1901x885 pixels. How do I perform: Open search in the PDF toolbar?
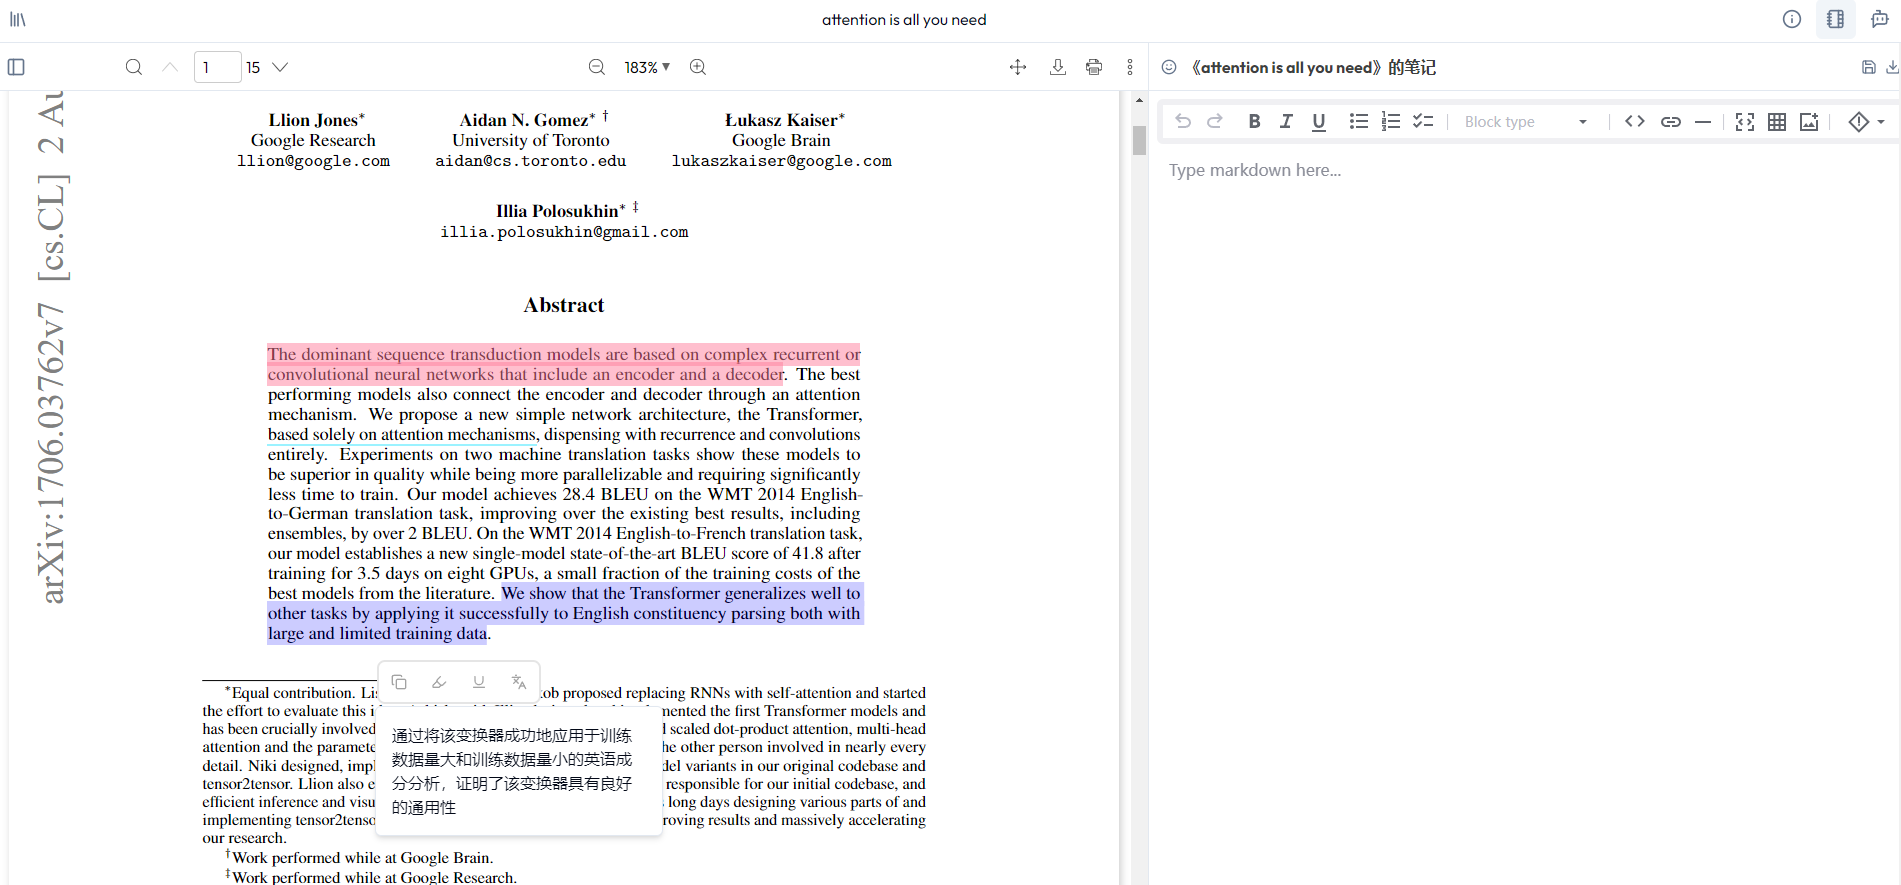click(x=133, y=67)
